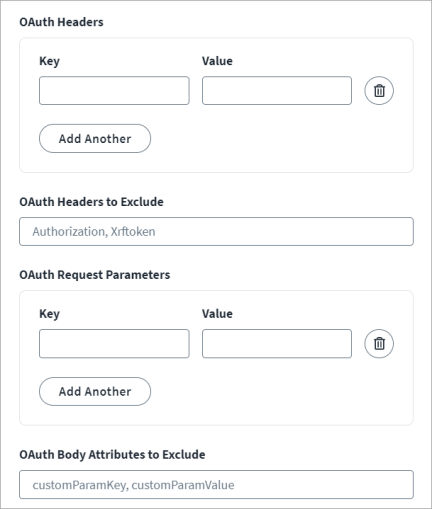
Task: Click the OAuth Body Attributes to Exclude label
Action: pos(112,455)
